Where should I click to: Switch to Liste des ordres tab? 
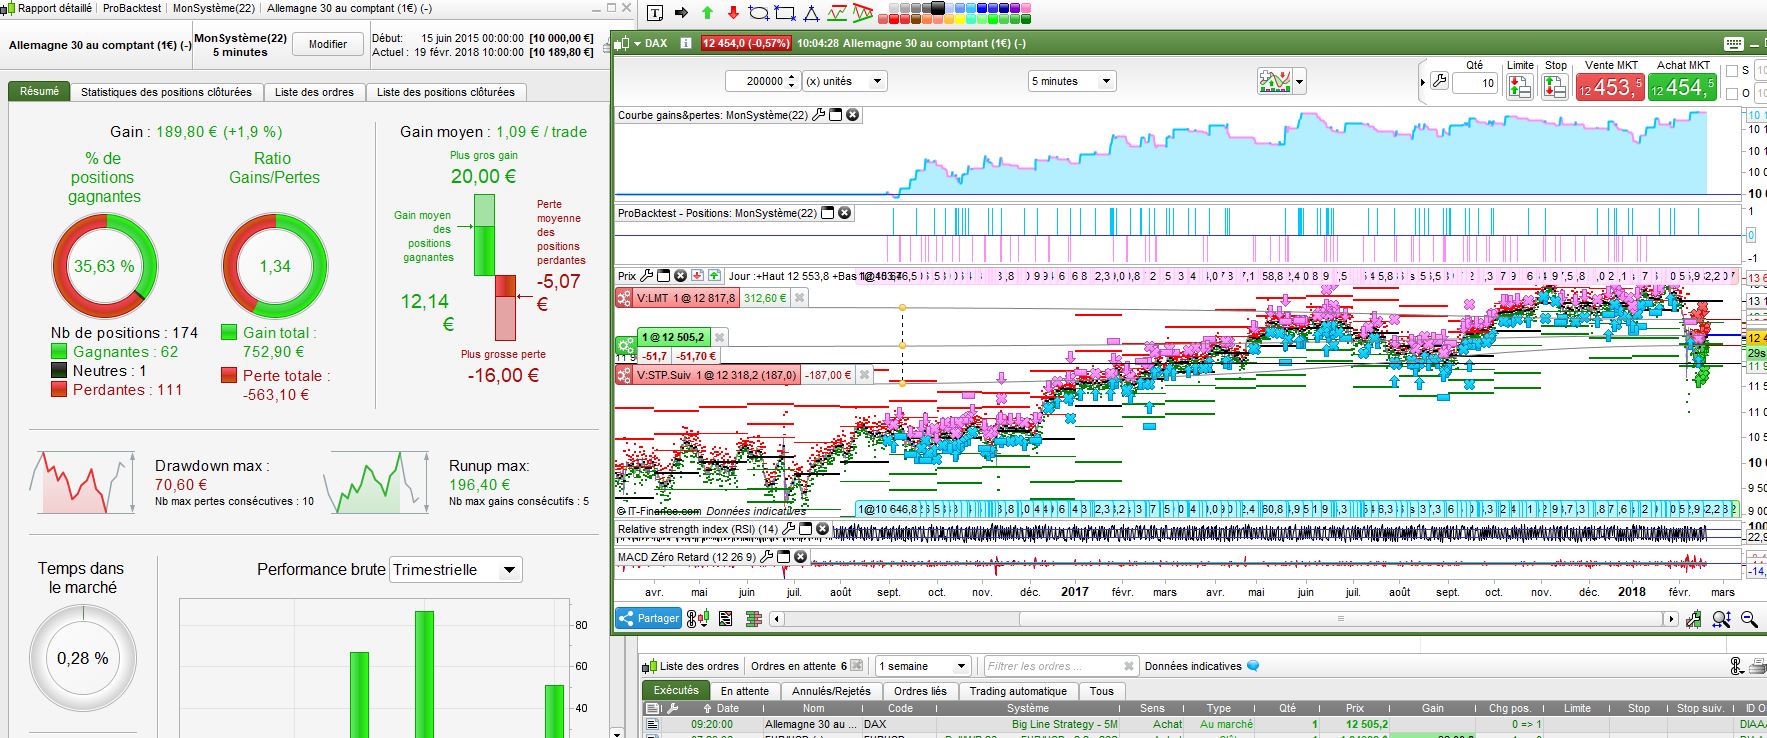(x=314, y=92)
